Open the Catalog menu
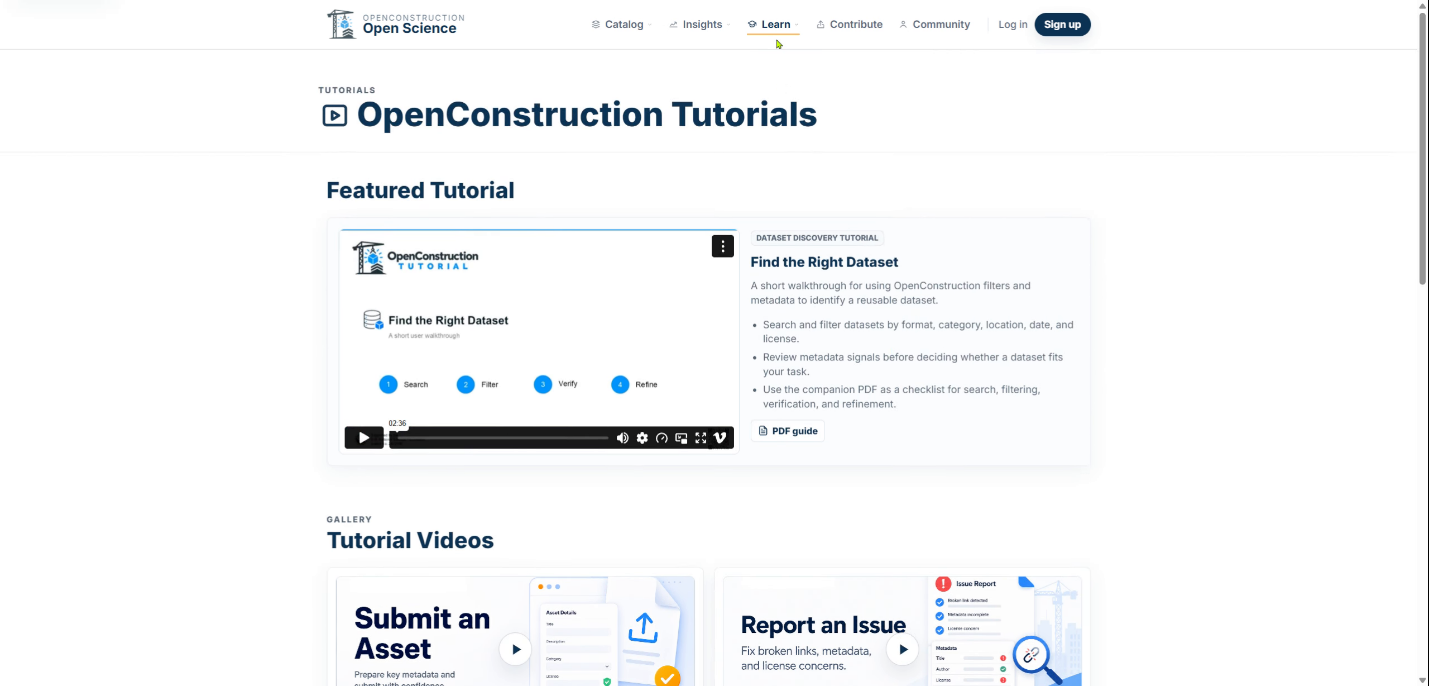This screenshot has width=1429, height=686. [621, 24]
